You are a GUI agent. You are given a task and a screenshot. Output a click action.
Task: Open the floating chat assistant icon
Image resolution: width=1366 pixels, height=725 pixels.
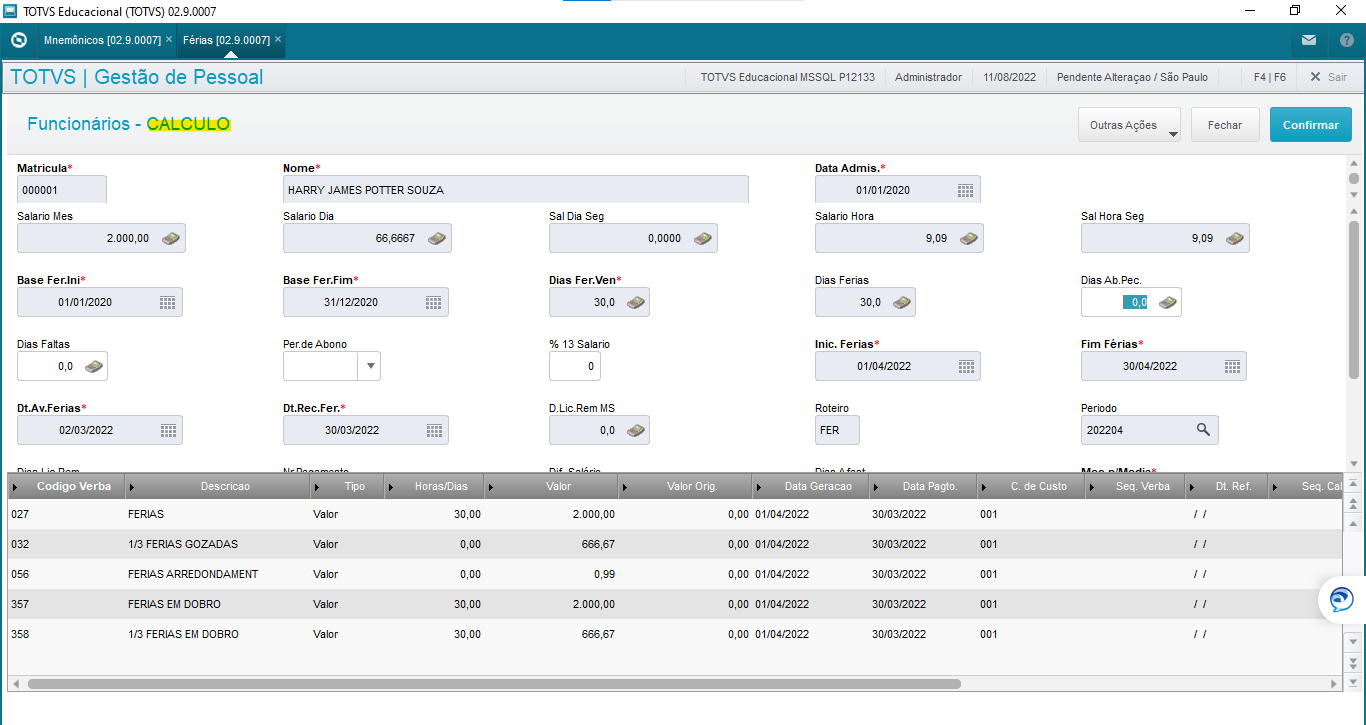(x=1340, y=600)
